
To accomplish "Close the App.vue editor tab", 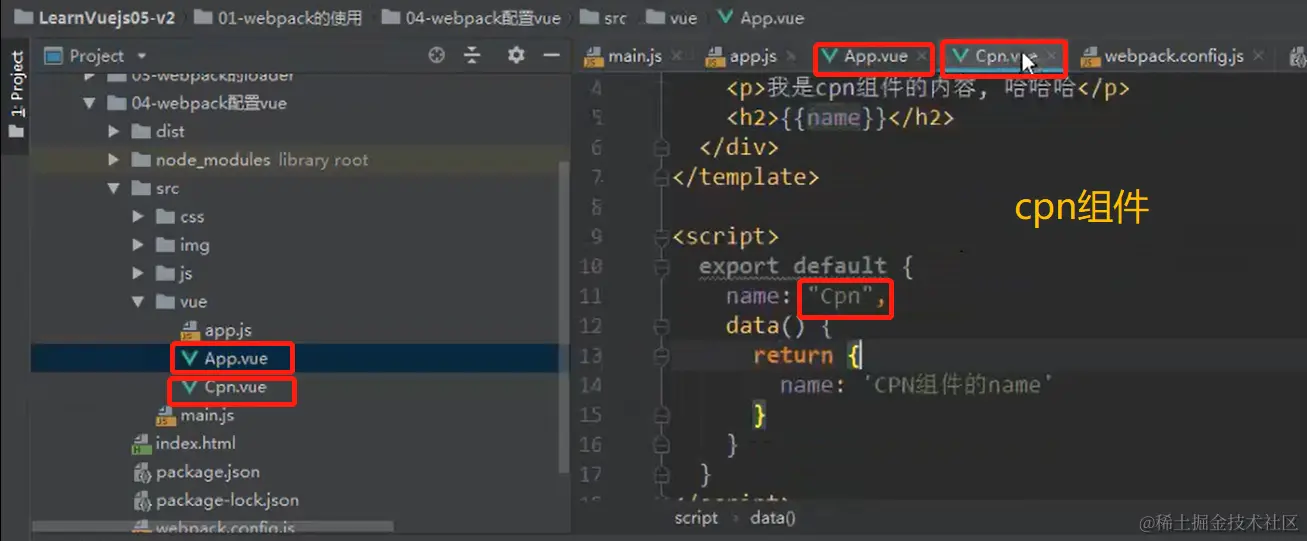I will [921, 57].
